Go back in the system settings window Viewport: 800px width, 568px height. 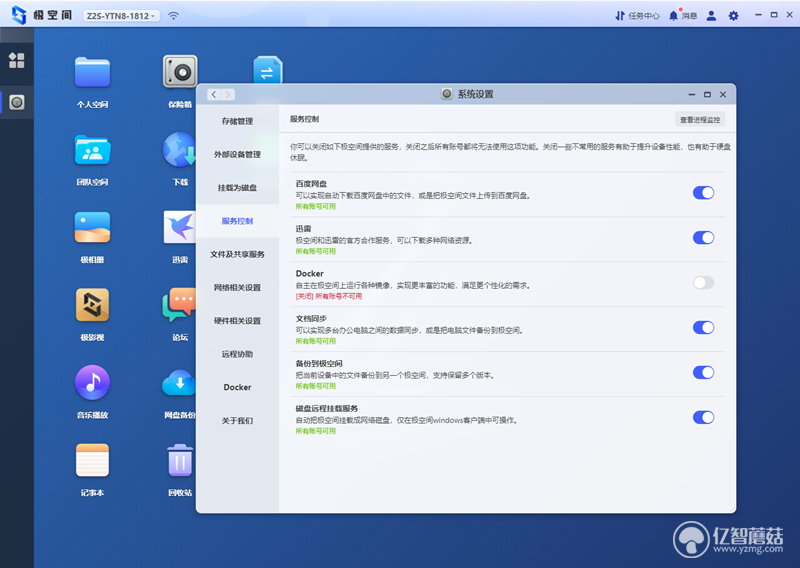tap(214, 94)
